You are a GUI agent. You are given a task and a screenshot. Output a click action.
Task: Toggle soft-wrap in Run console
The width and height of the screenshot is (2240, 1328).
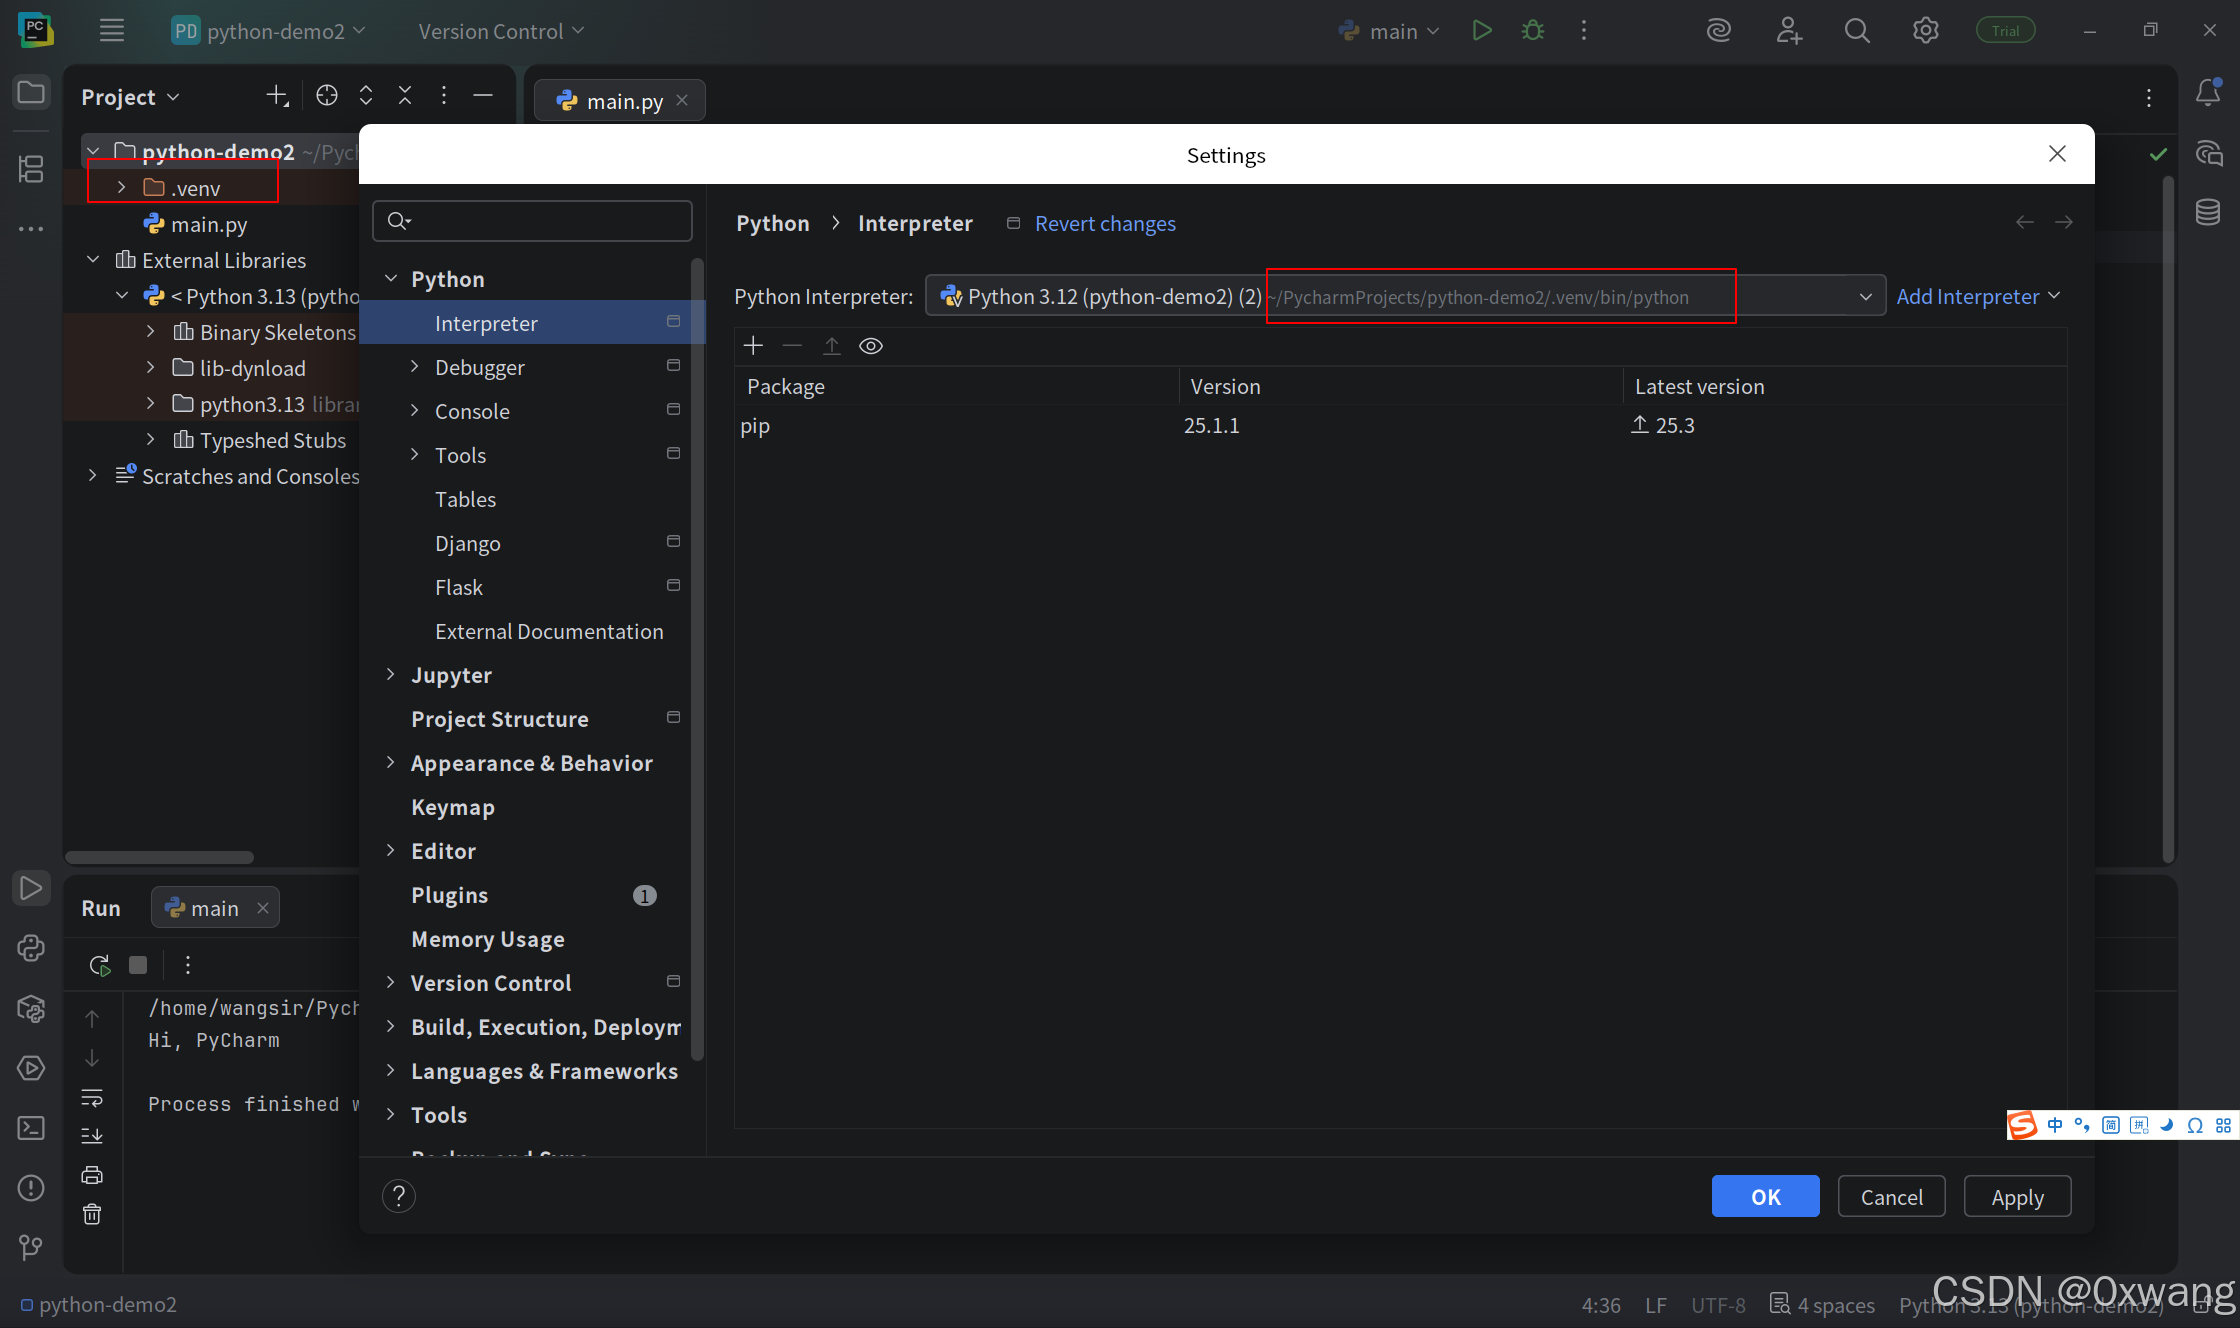(92, 1098)
